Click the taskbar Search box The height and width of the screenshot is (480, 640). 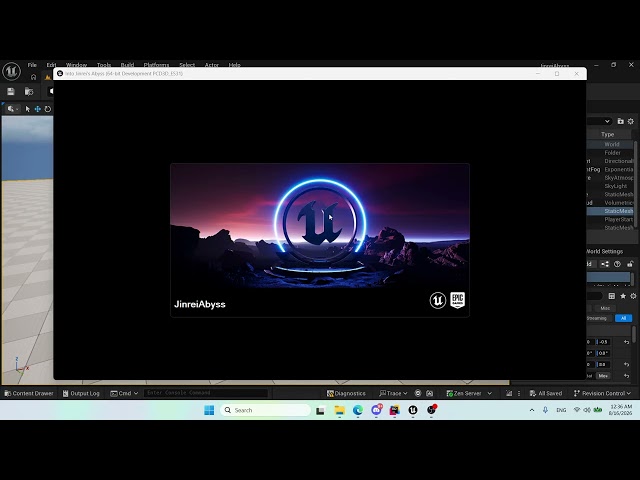point(265,410)
